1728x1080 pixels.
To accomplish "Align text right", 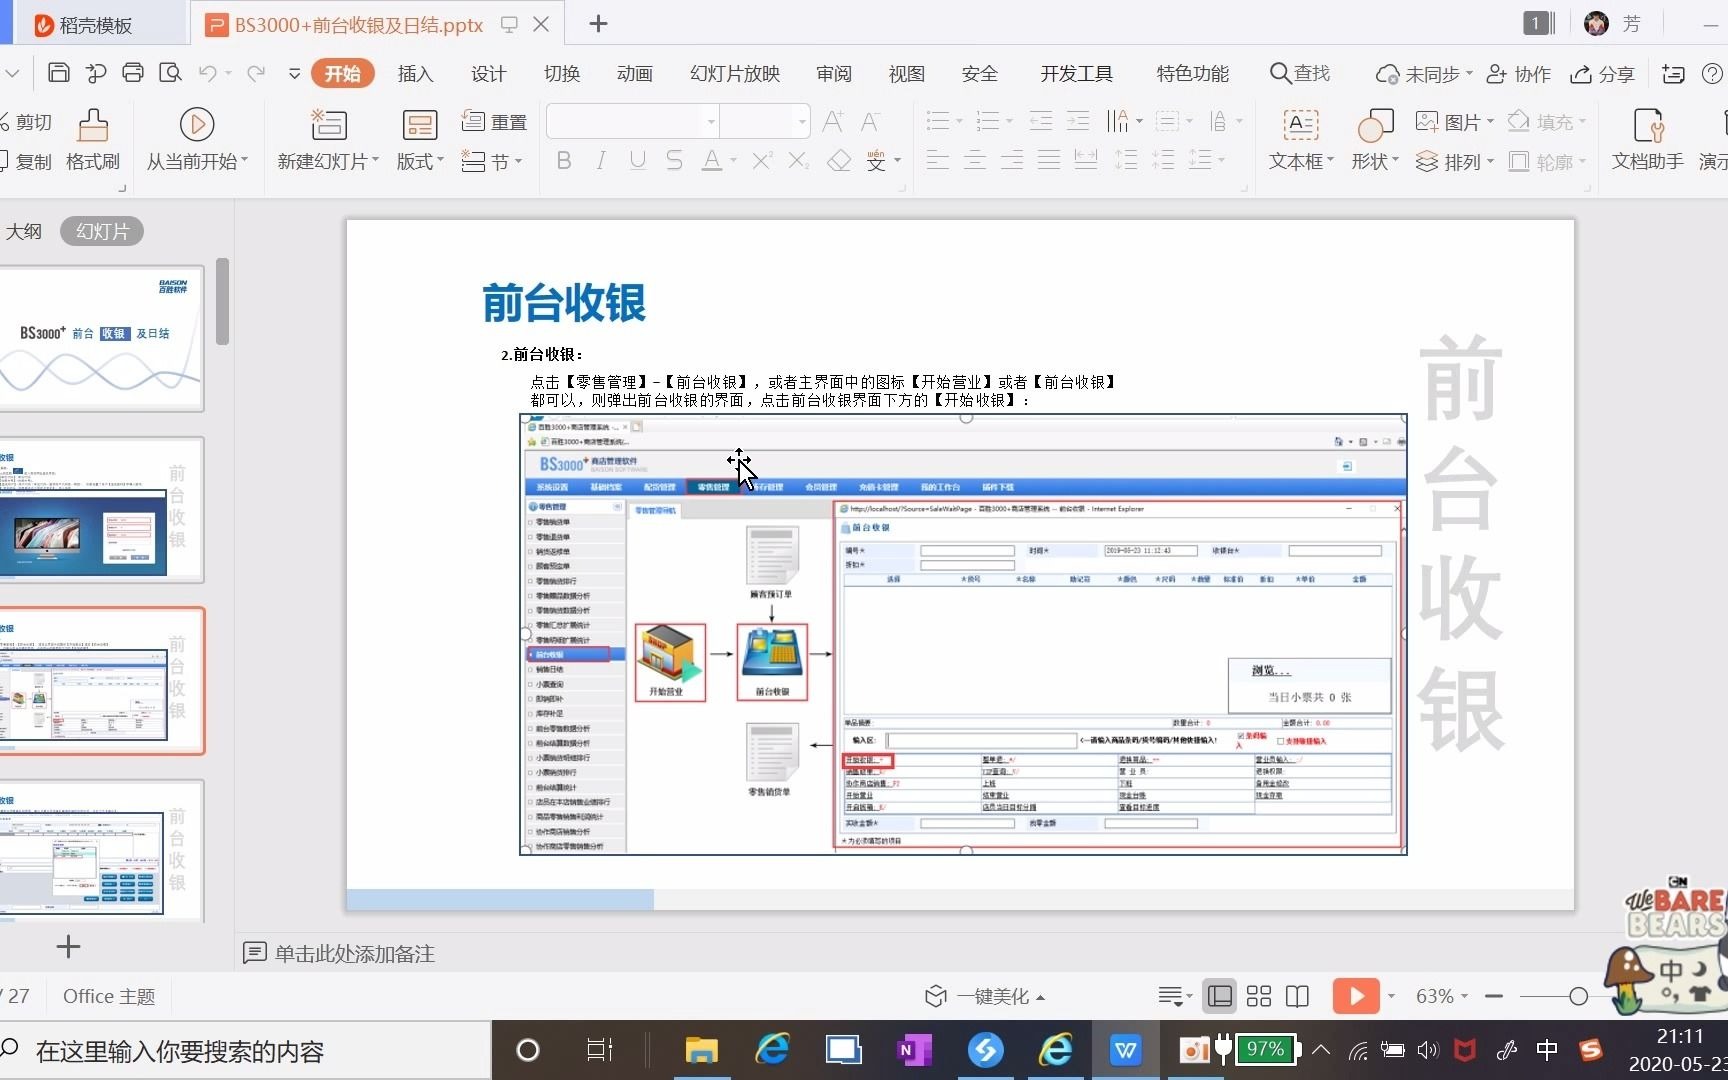I will (x=1012, y=160).
